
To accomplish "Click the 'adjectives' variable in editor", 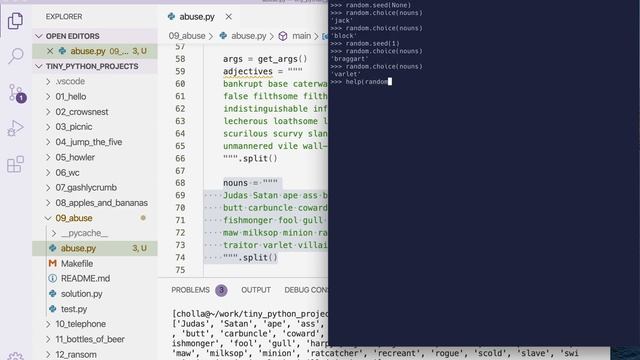I will (248, 71).
